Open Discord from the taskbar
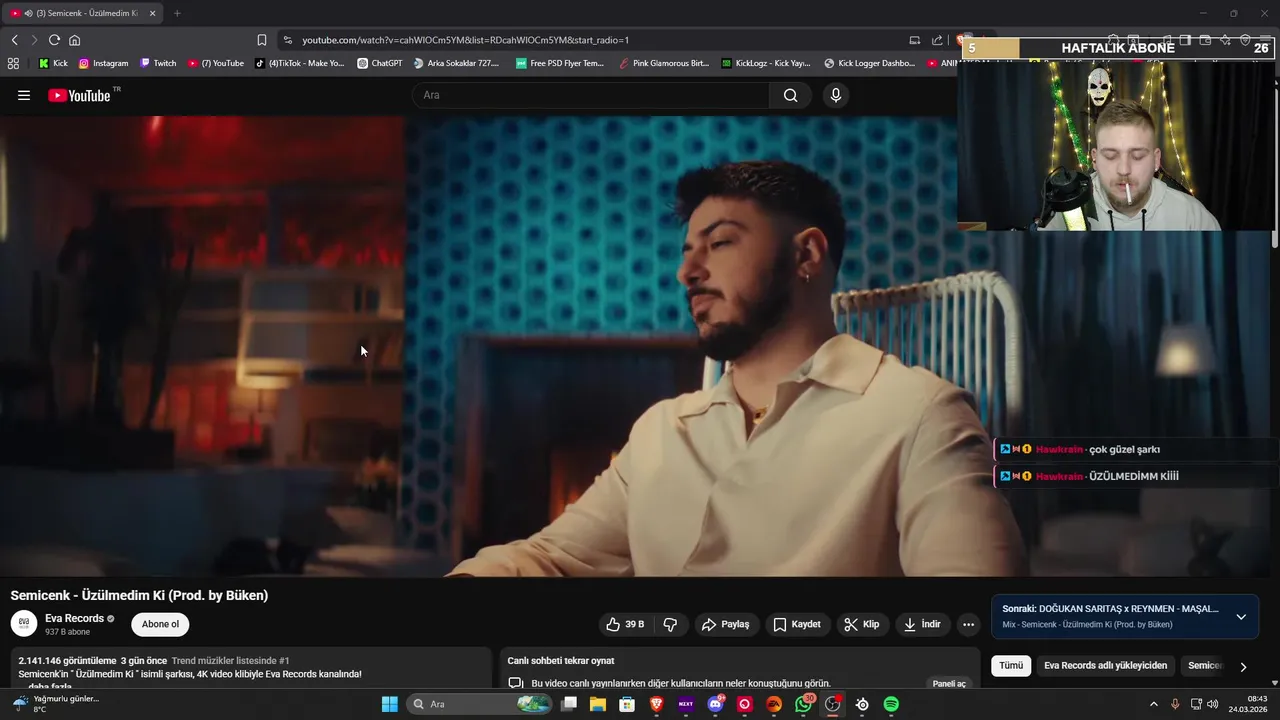The image size is (1280, 720). pos(715,704)
